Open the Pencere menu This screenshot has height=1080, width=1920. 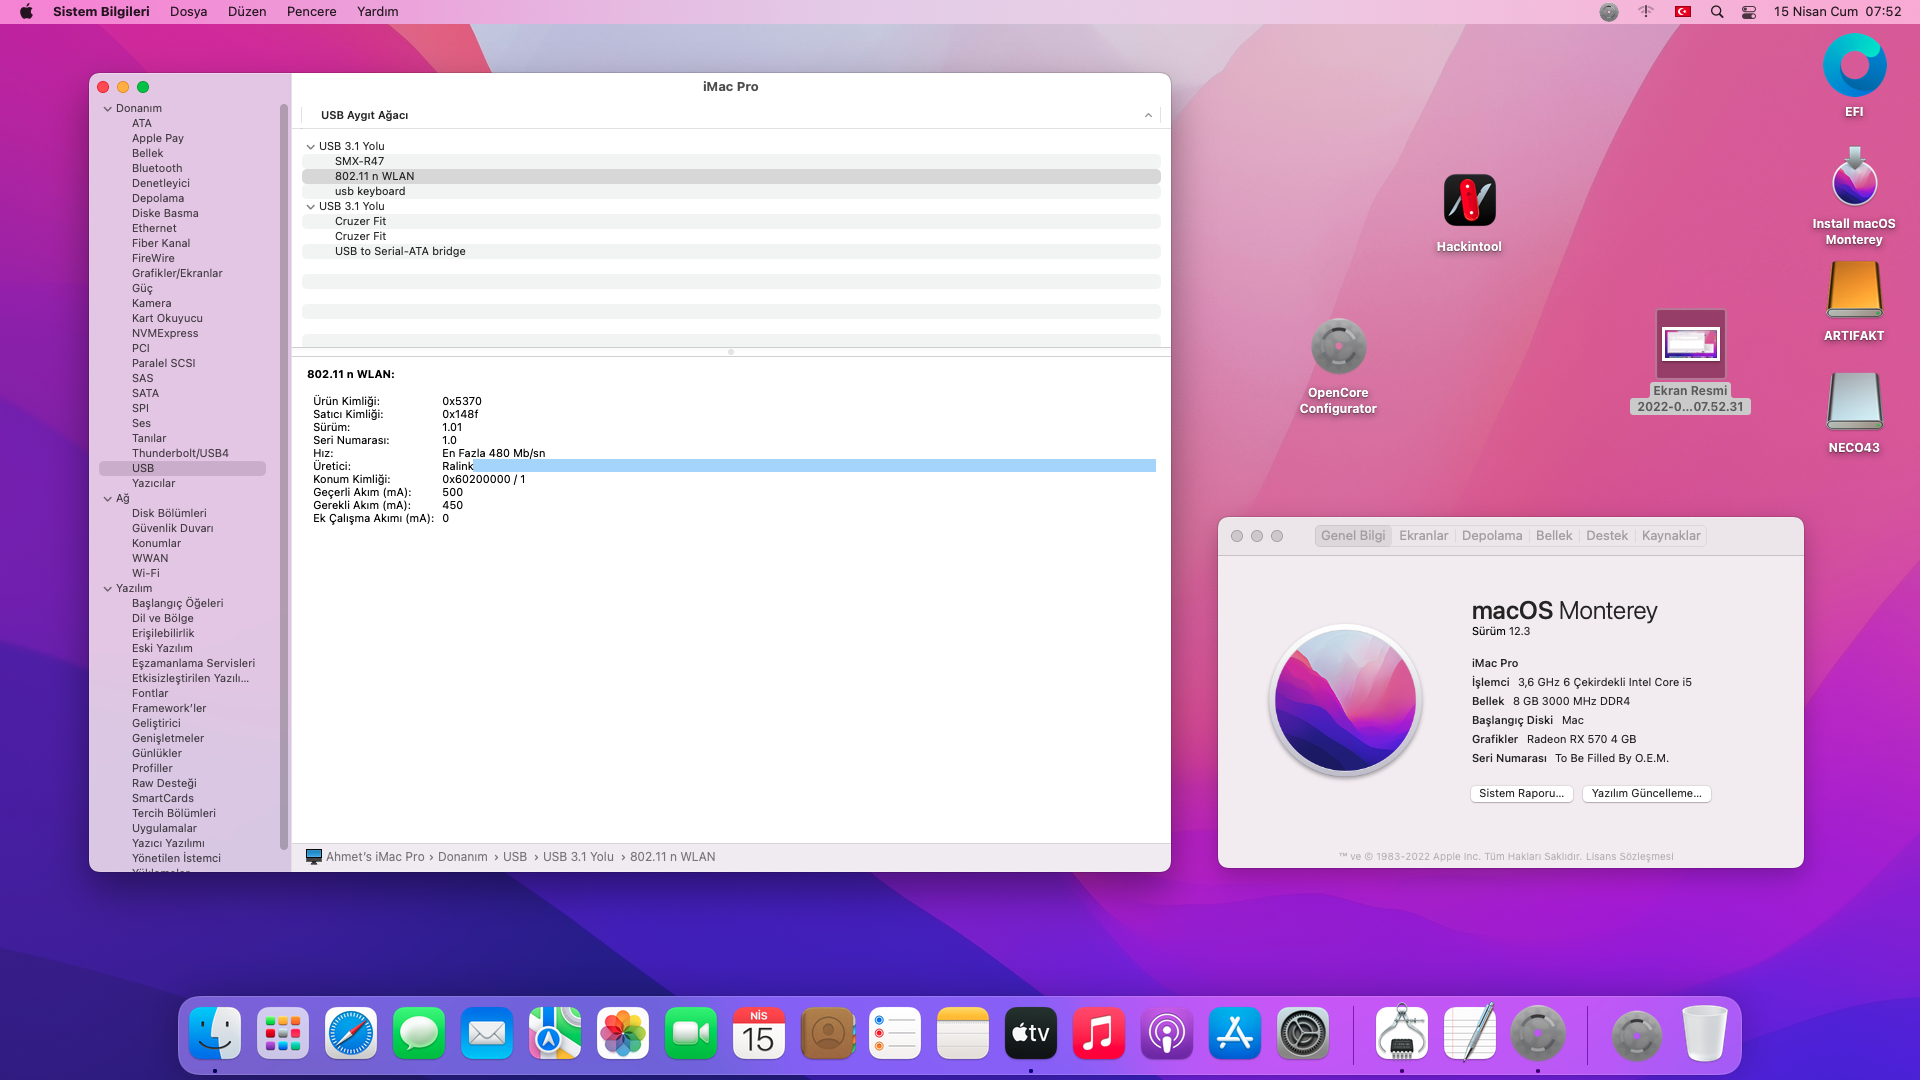(311, 12)
